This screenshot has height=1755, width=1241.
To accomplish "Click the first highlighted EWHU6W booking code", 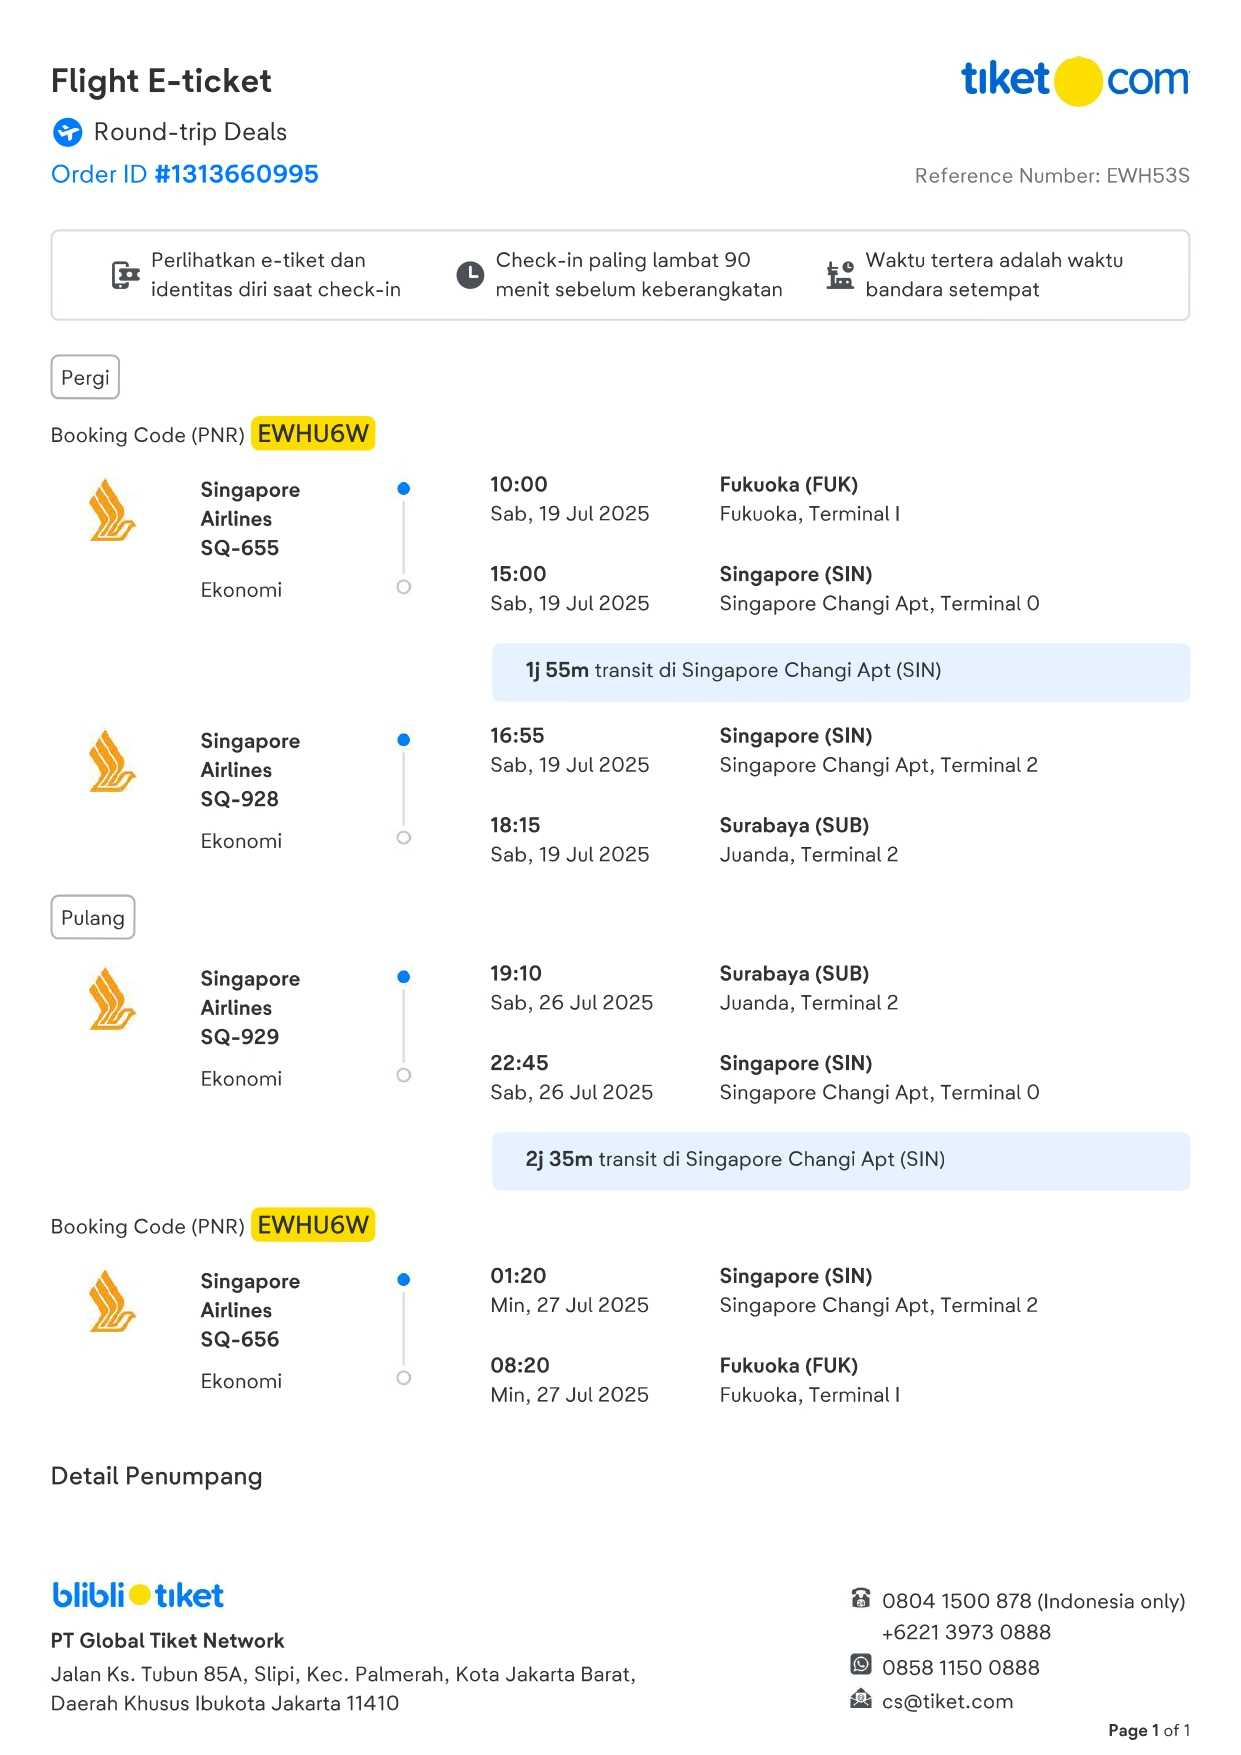I will pos(313,434).
